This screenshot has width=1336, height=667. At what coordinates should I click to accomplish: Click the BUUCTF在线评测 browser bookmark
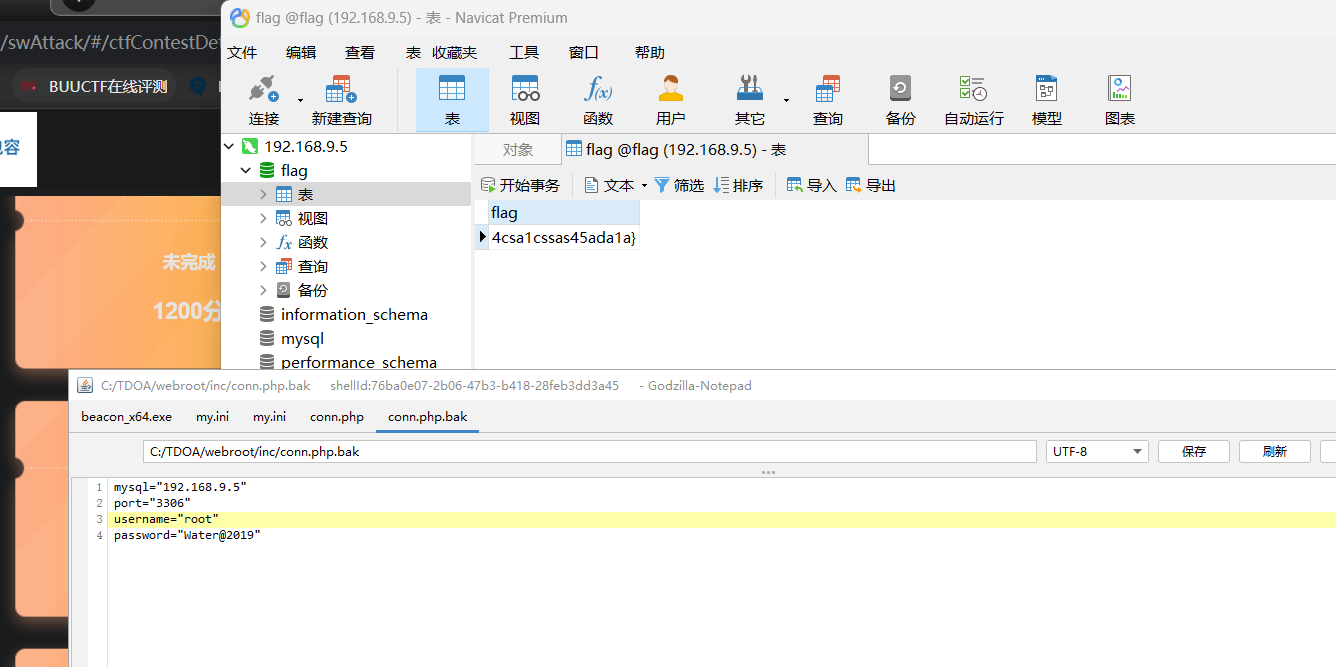click(x=95, y=86)
